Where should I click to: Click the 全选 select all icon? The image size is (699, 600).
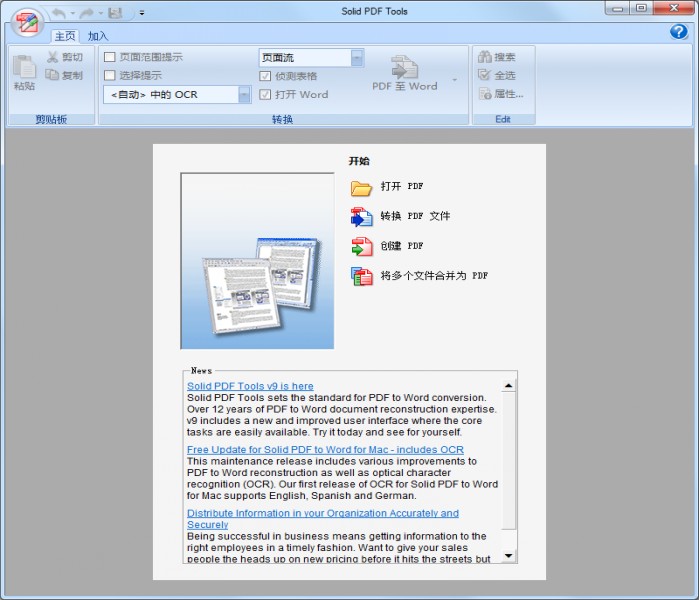[x=485, y=75]
